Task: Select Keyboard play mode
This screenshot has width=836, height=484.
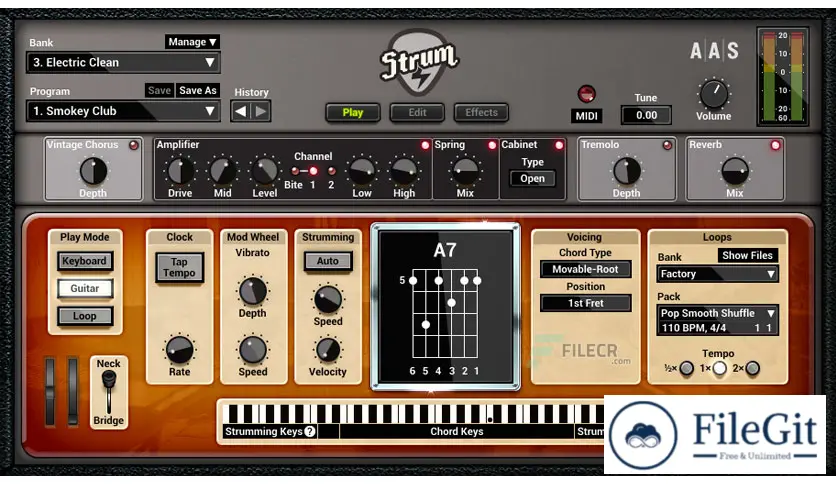Action: point(84,261)
